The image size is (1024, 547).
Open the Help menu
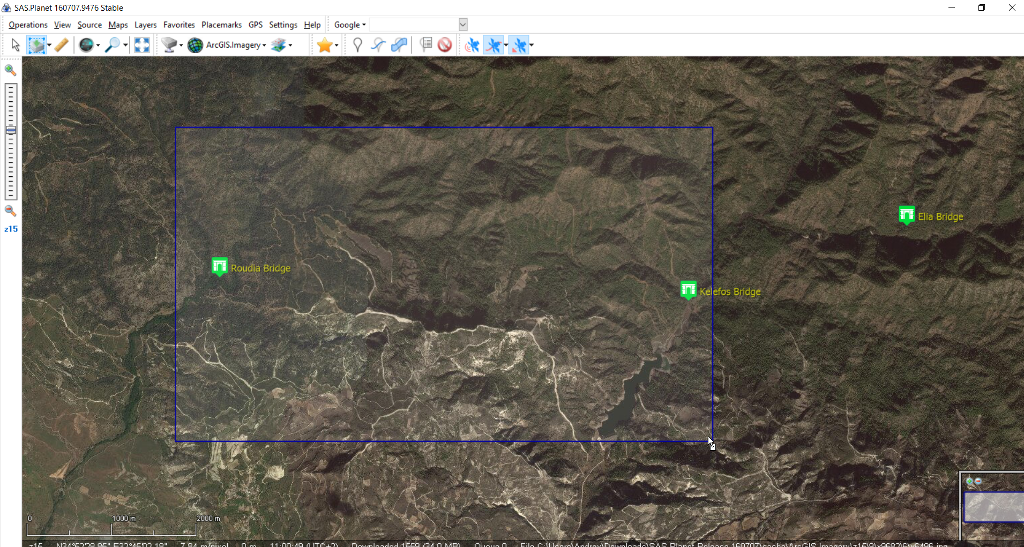pyautogui.click(x=312, y=25)
